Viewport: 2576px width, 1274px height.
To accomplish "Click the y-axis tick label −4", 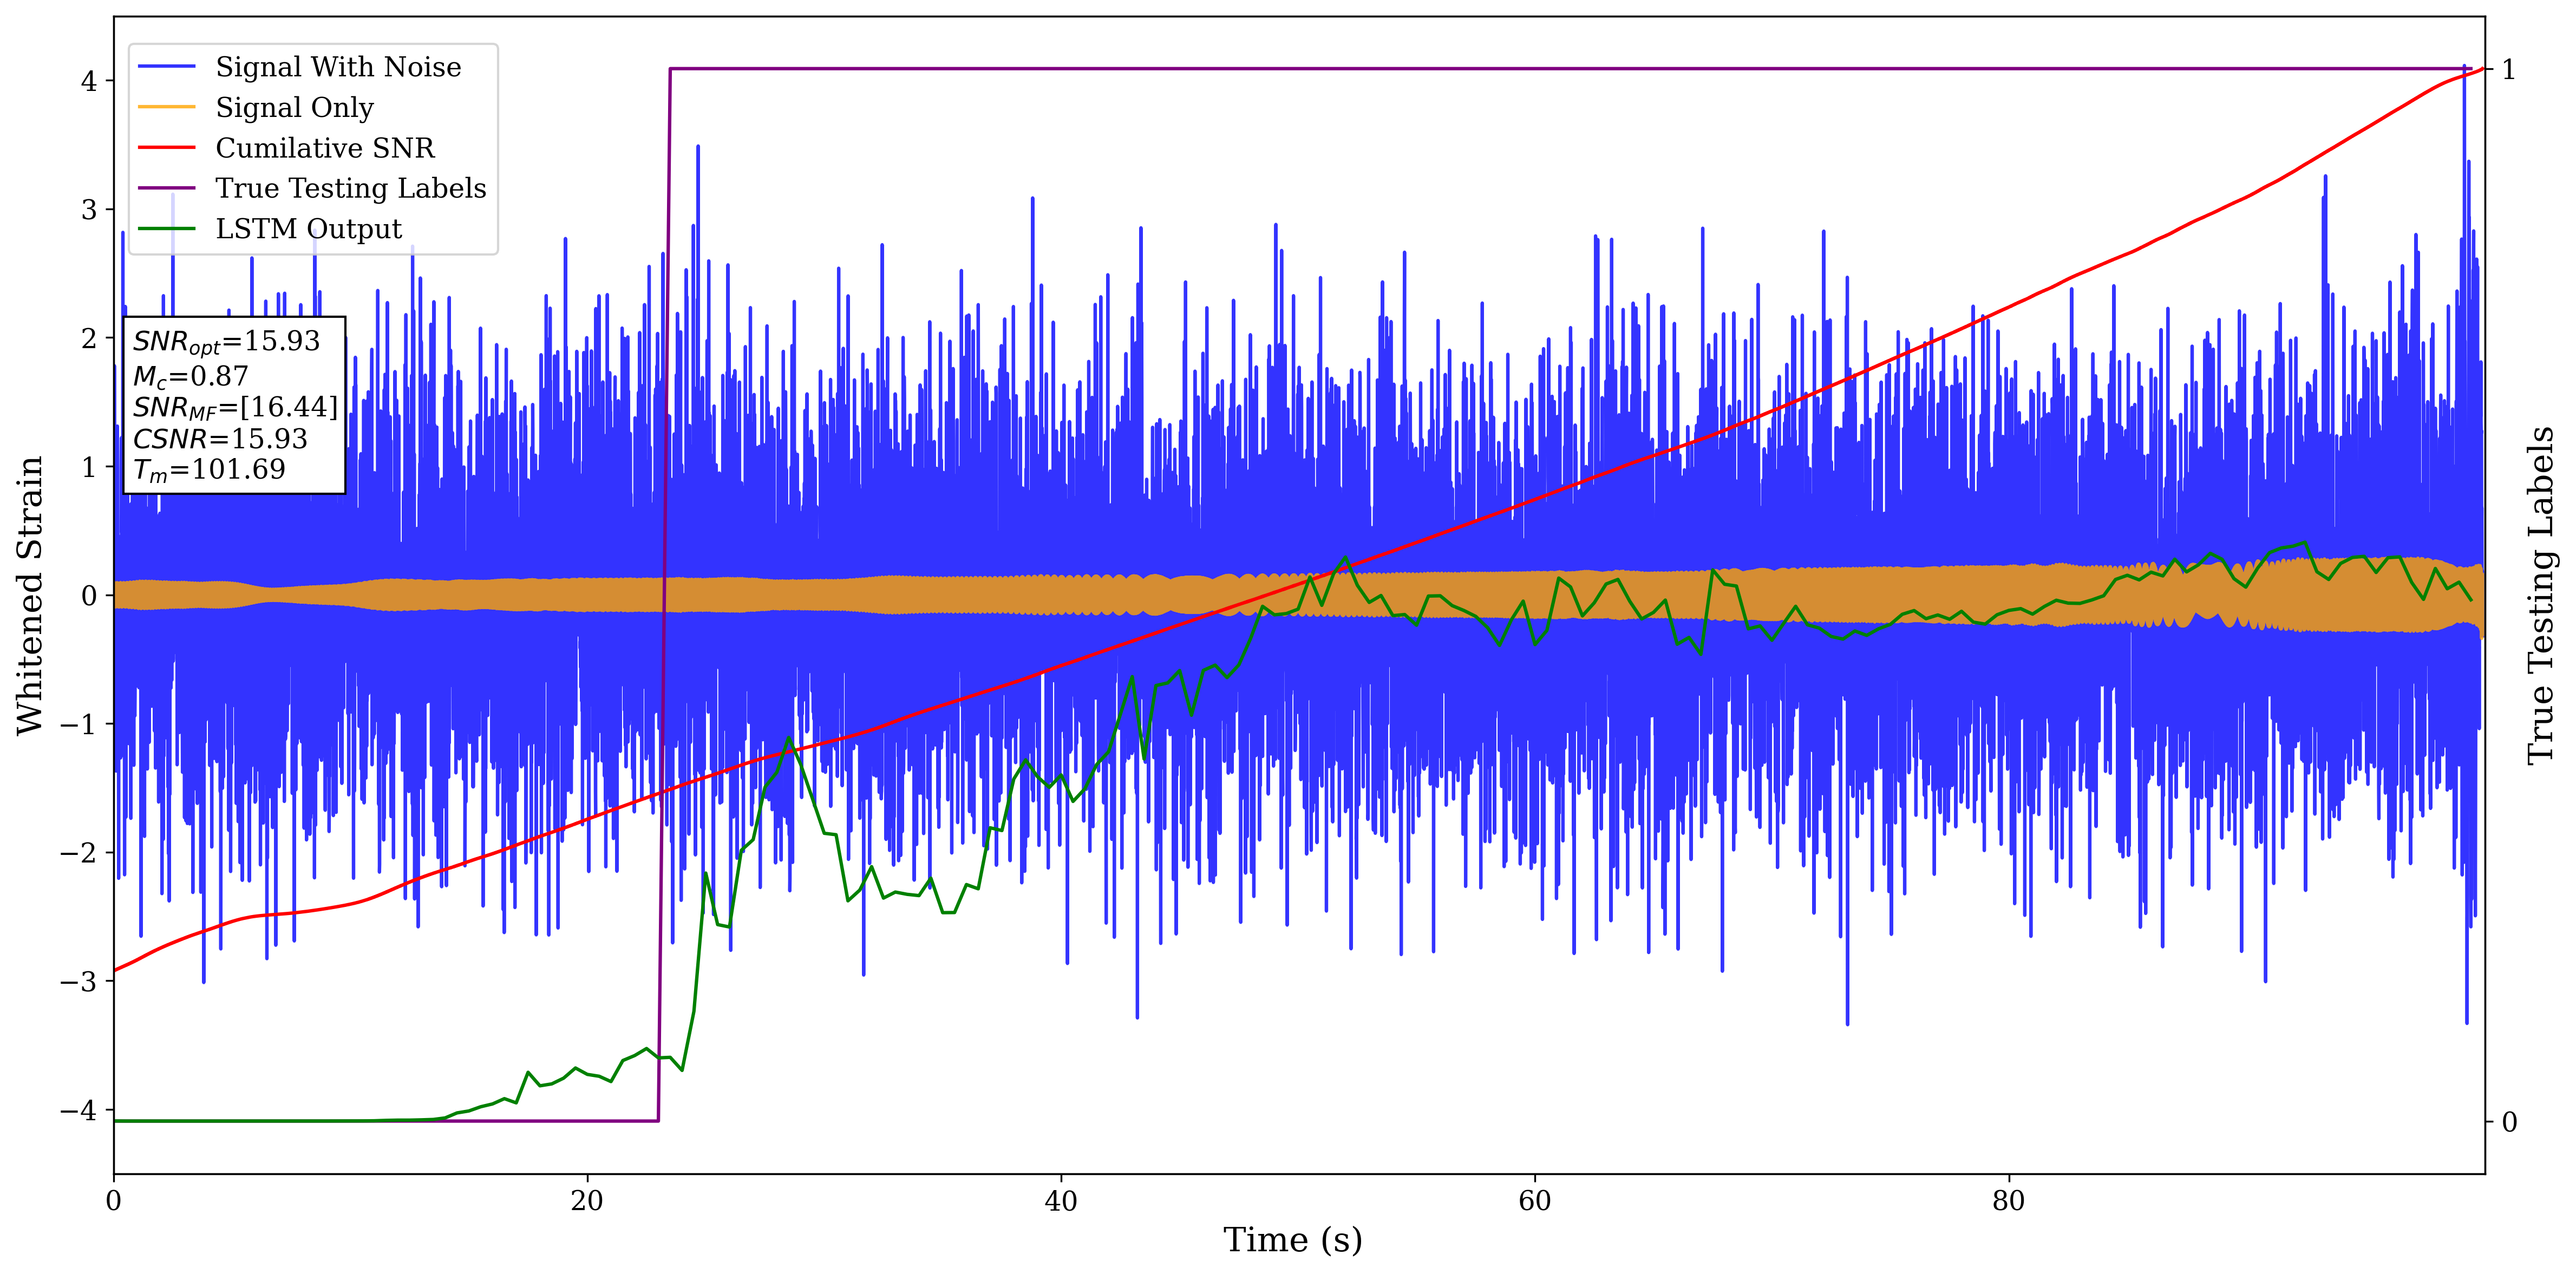I will pyautogui.click(x=78, y=1110).
